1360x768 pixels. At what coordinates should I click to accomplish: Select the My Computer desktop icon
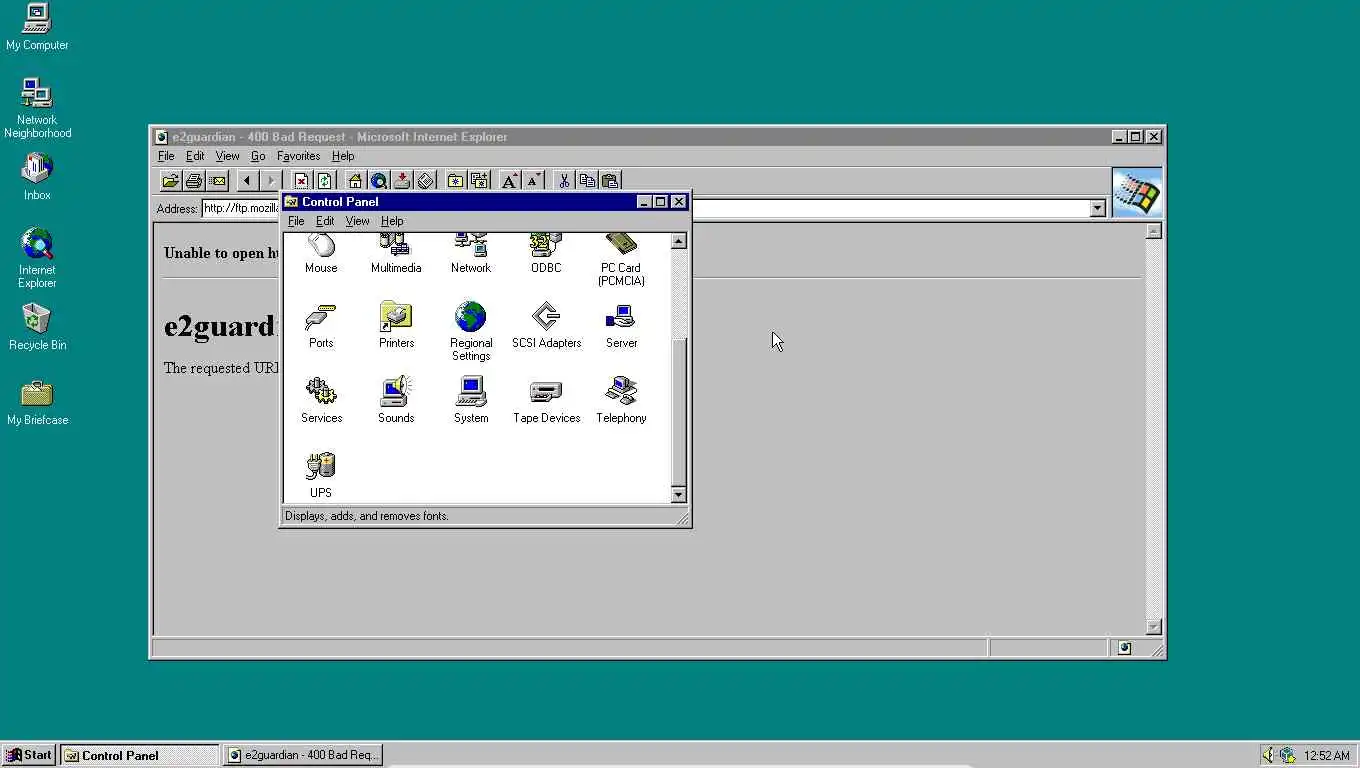[37, 26]
